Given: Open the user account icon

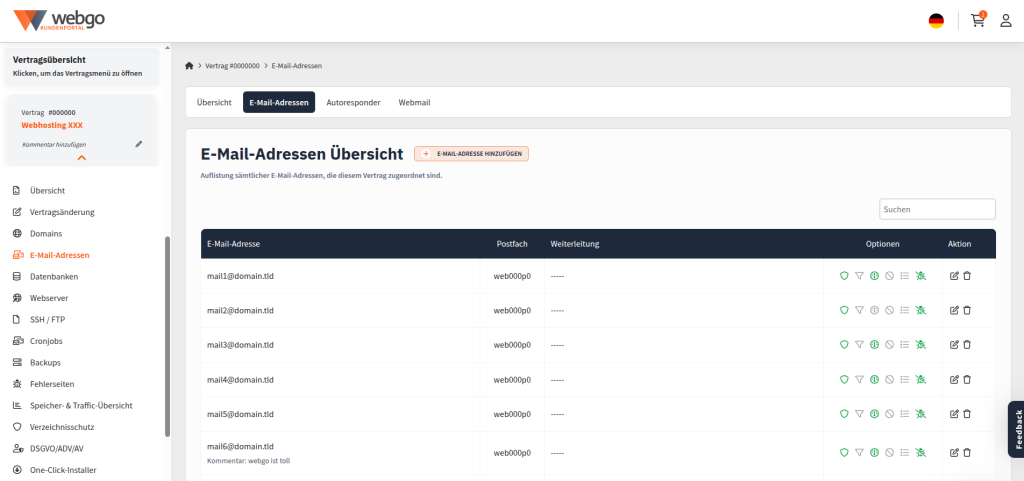Looking at the screenshot, I should click(x=1006, y=20).
